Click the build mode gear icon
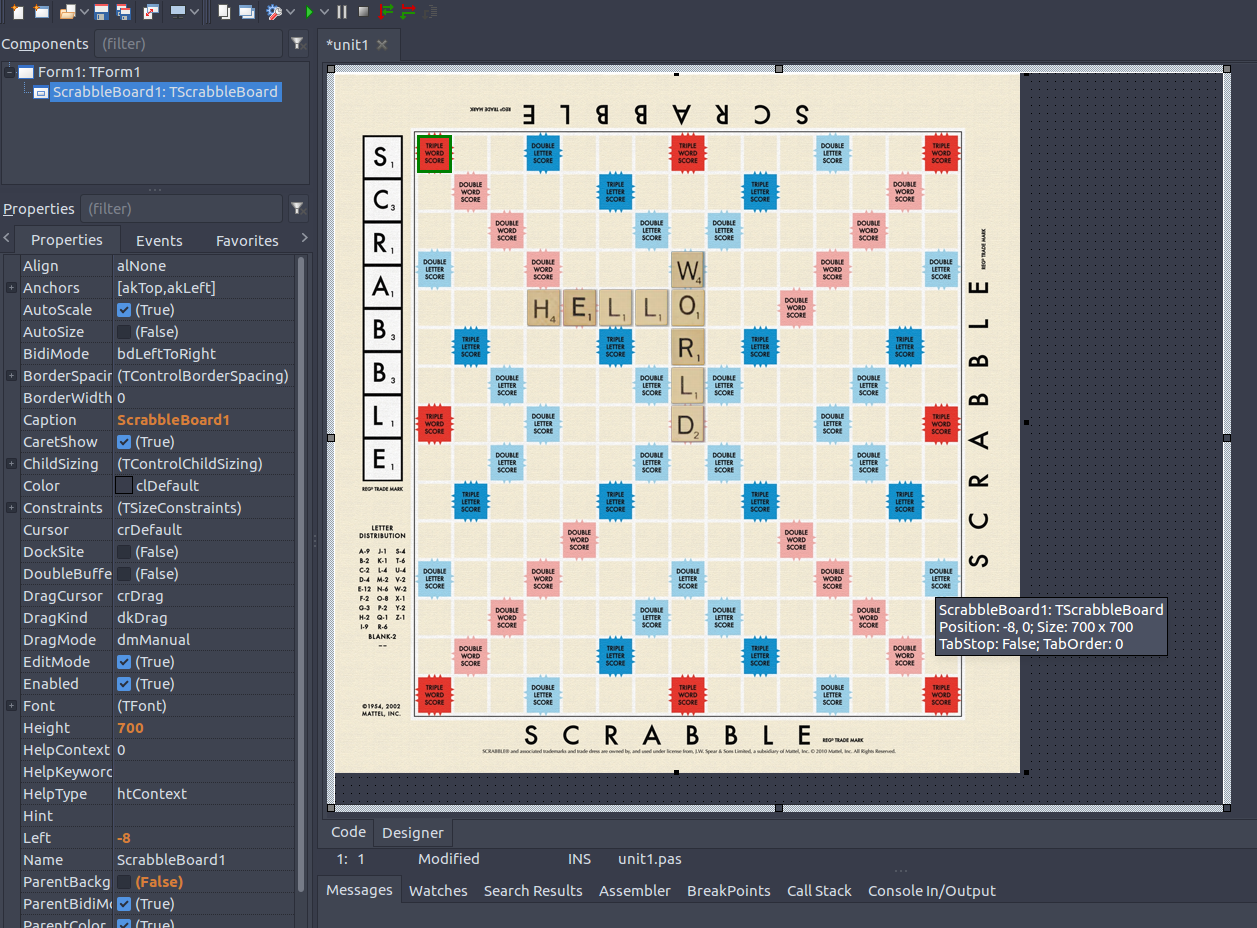Viewport: 1257px width, 928px height. pos(273,12)
